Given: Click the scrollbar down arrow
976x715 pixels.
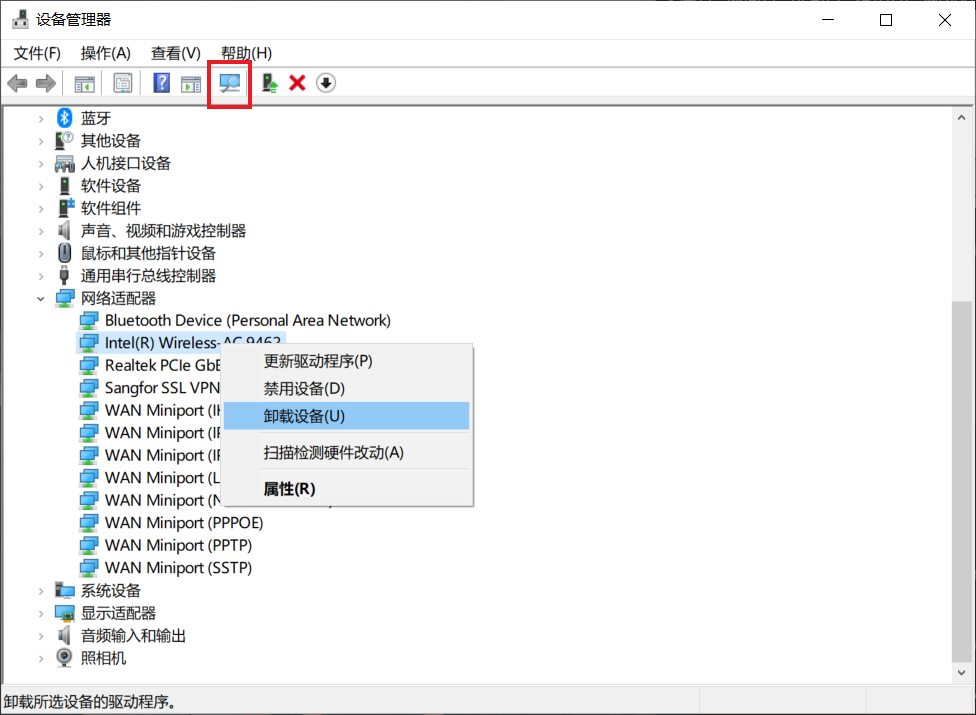Looking at the screenshot, I should click(962, 673).
